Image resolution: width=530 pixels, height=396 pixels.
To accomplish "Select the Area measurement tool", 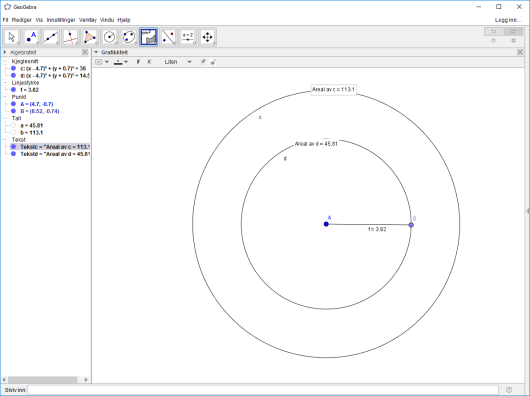I will (x=149, y=37).
